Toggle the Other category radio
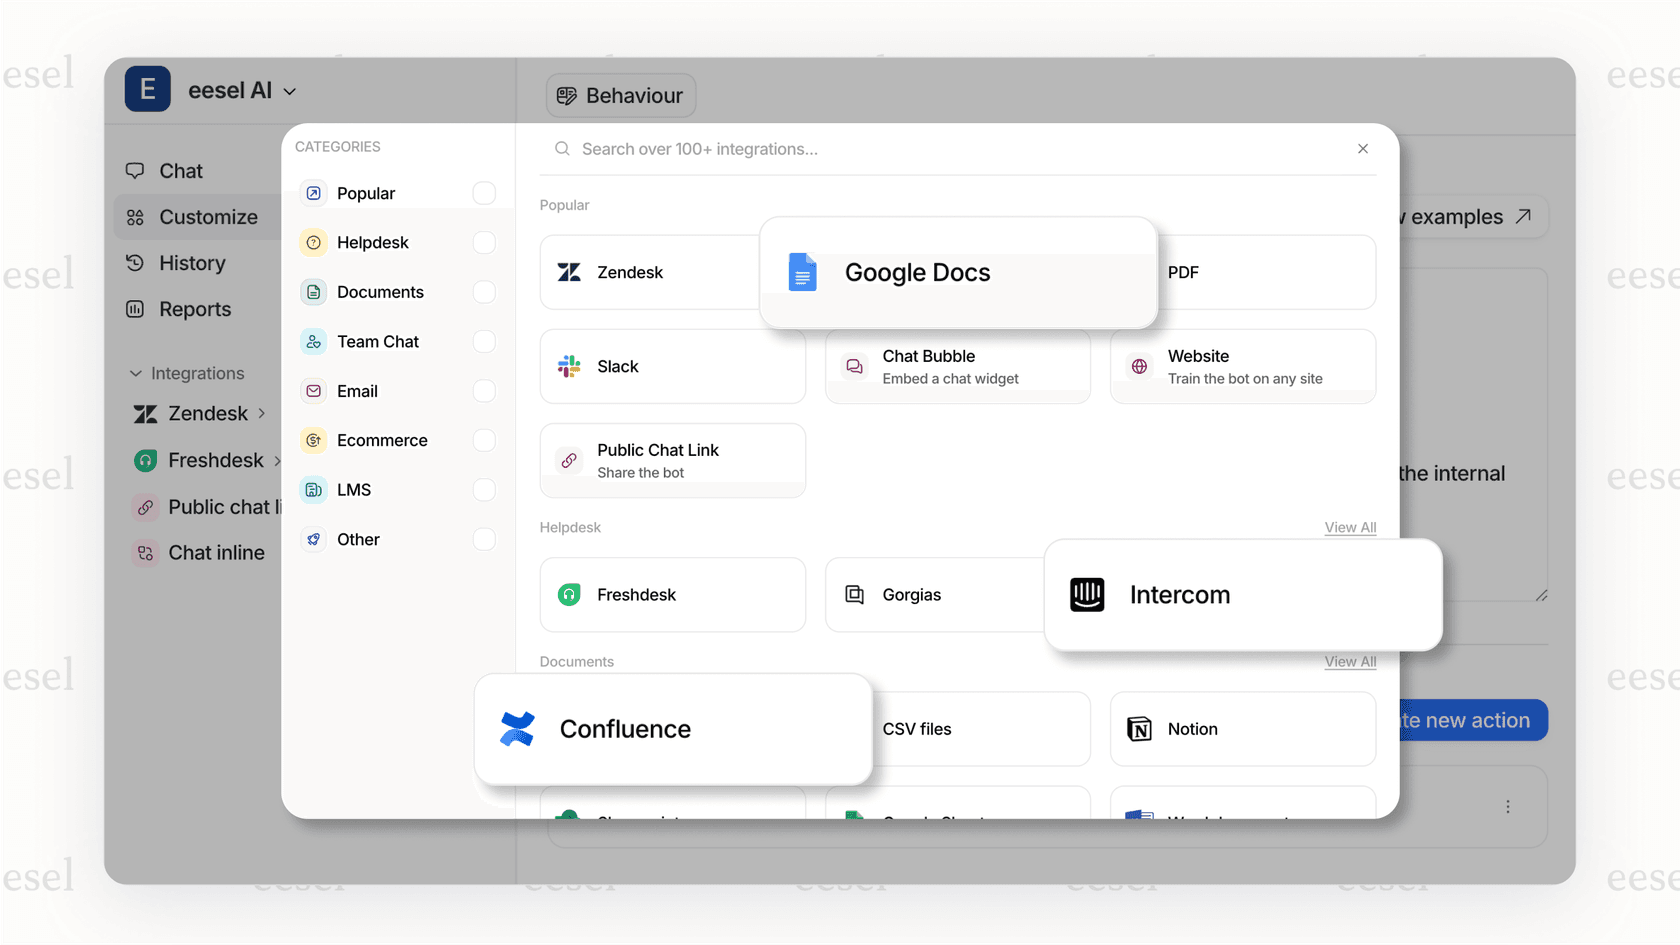1680x945 pixels. [484, 539]
